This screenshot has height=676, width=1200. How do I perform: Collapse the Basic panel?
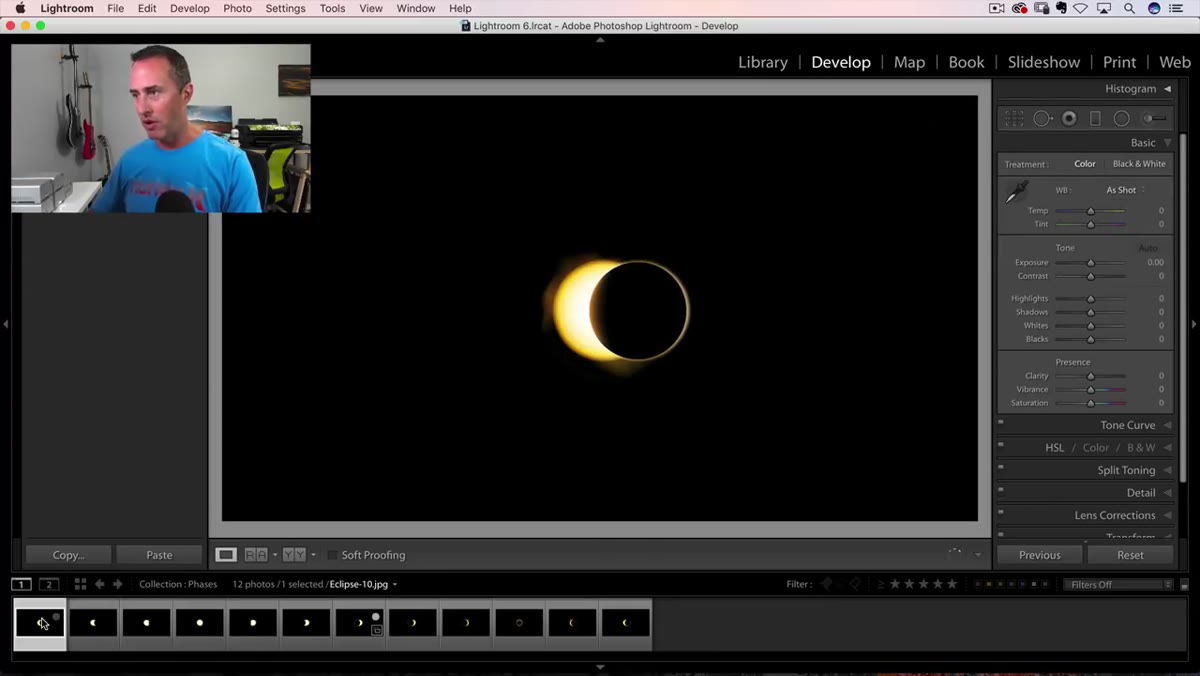click(x=1167, y=143)
